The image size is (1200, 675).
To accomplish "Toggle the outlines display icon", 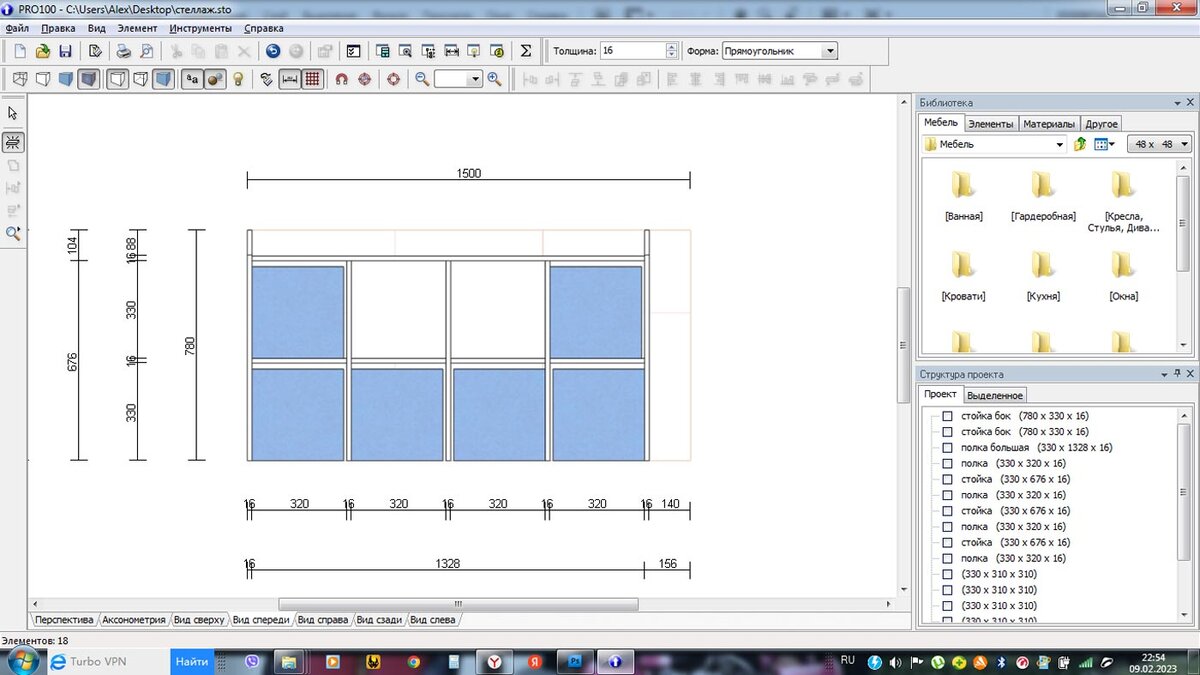I will pos(116,79).
